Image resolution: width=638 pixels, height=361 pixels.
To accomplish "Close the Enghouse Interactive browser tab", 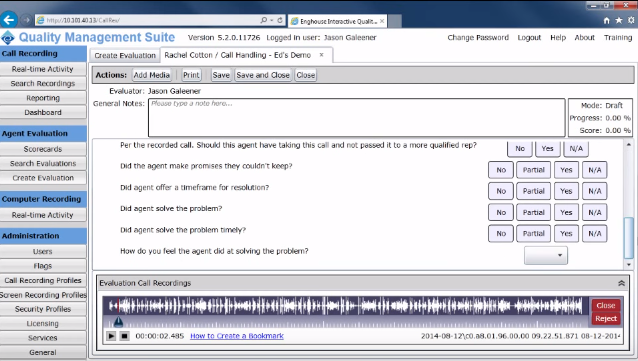I will 382,21.
